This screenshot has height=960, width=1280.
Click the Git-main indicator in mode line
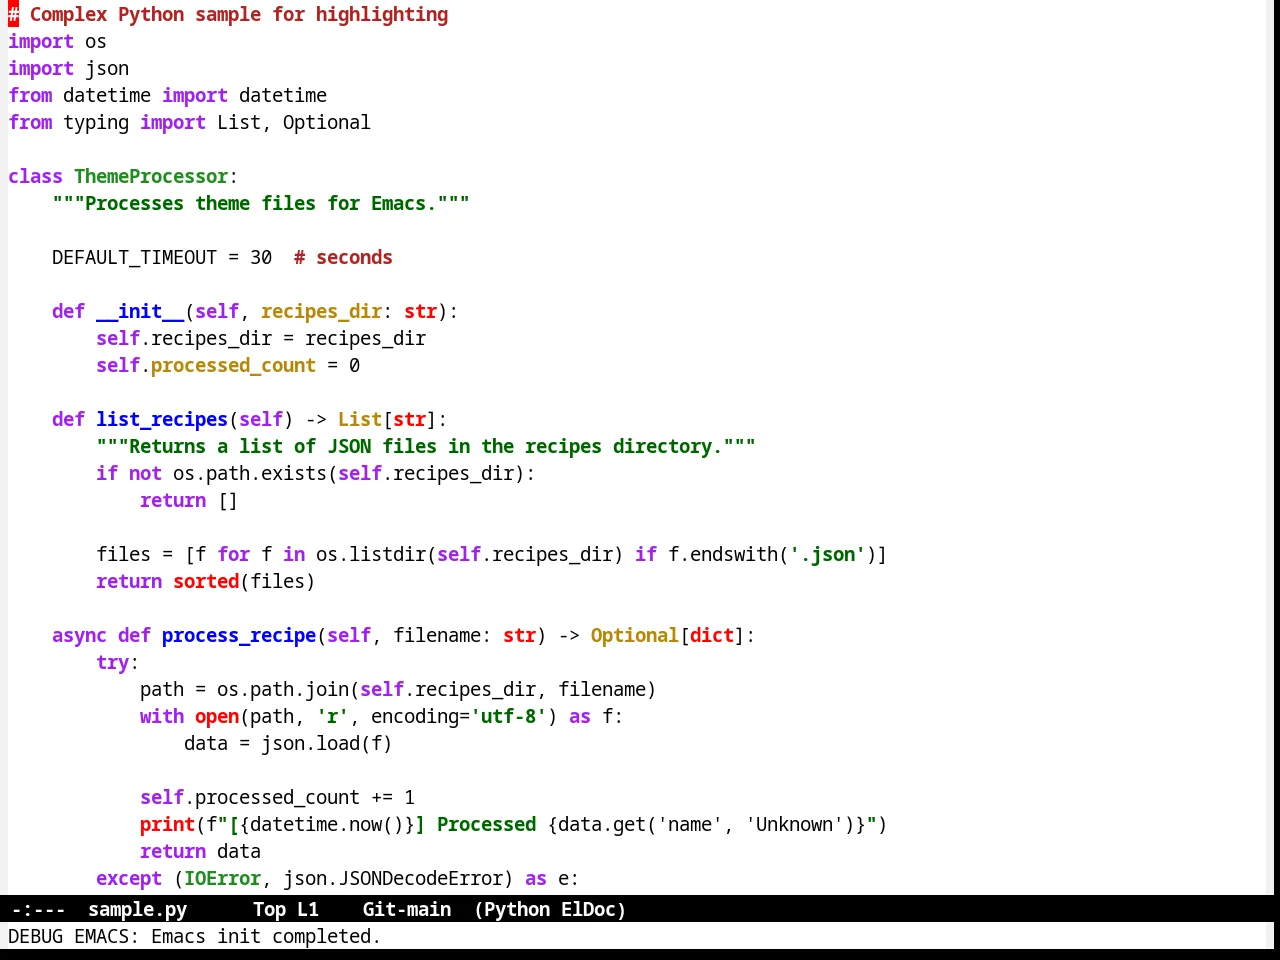(406, 909)
